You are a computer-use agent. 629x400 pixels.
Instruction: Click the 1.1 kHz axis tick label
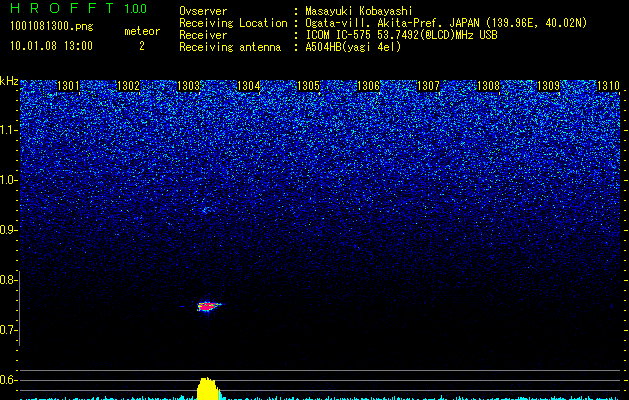click(x=8, y=130)
